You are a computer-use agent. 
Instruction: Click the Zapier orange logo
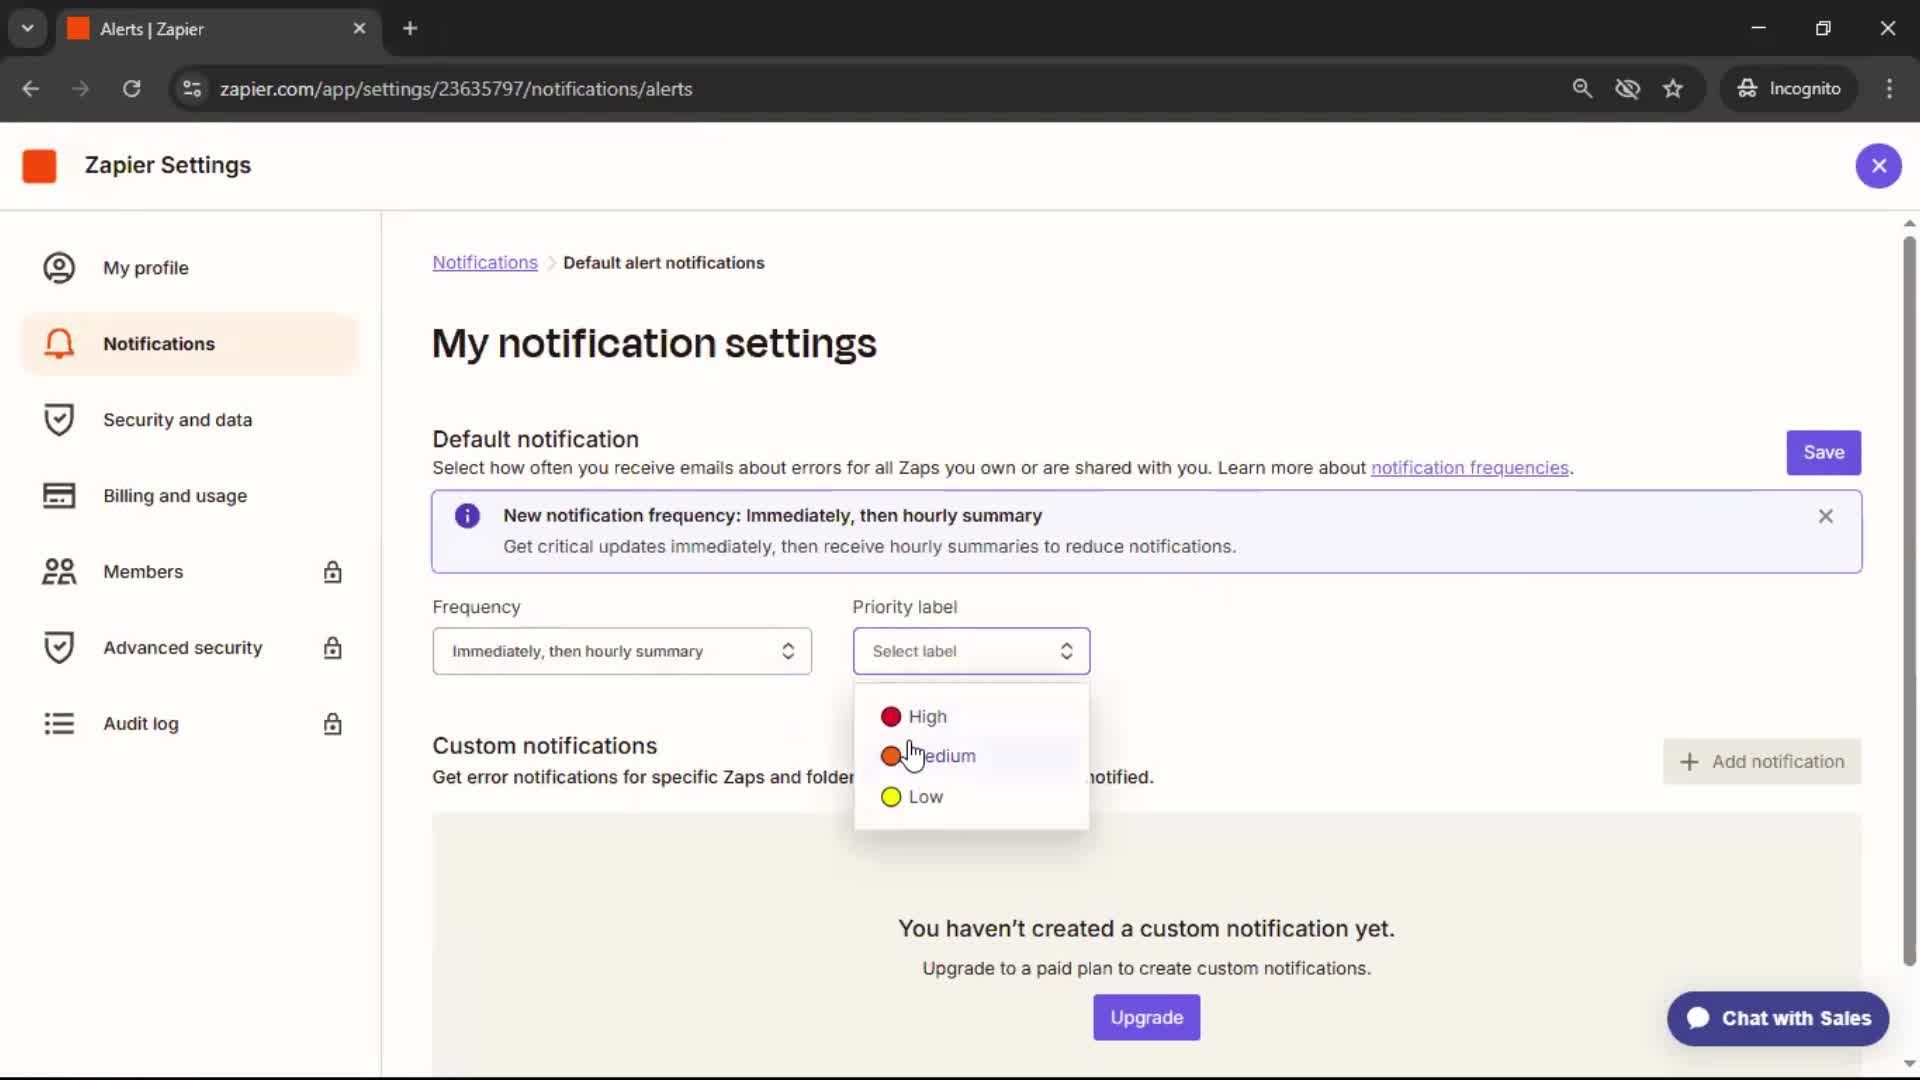click(x=40, y=166)
